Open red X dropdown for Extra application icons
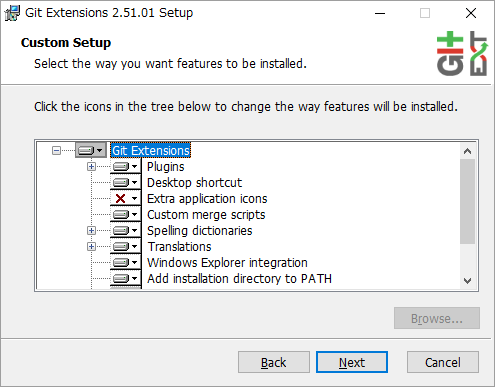Viewport: 495px width, 387px height. point(126,199)
